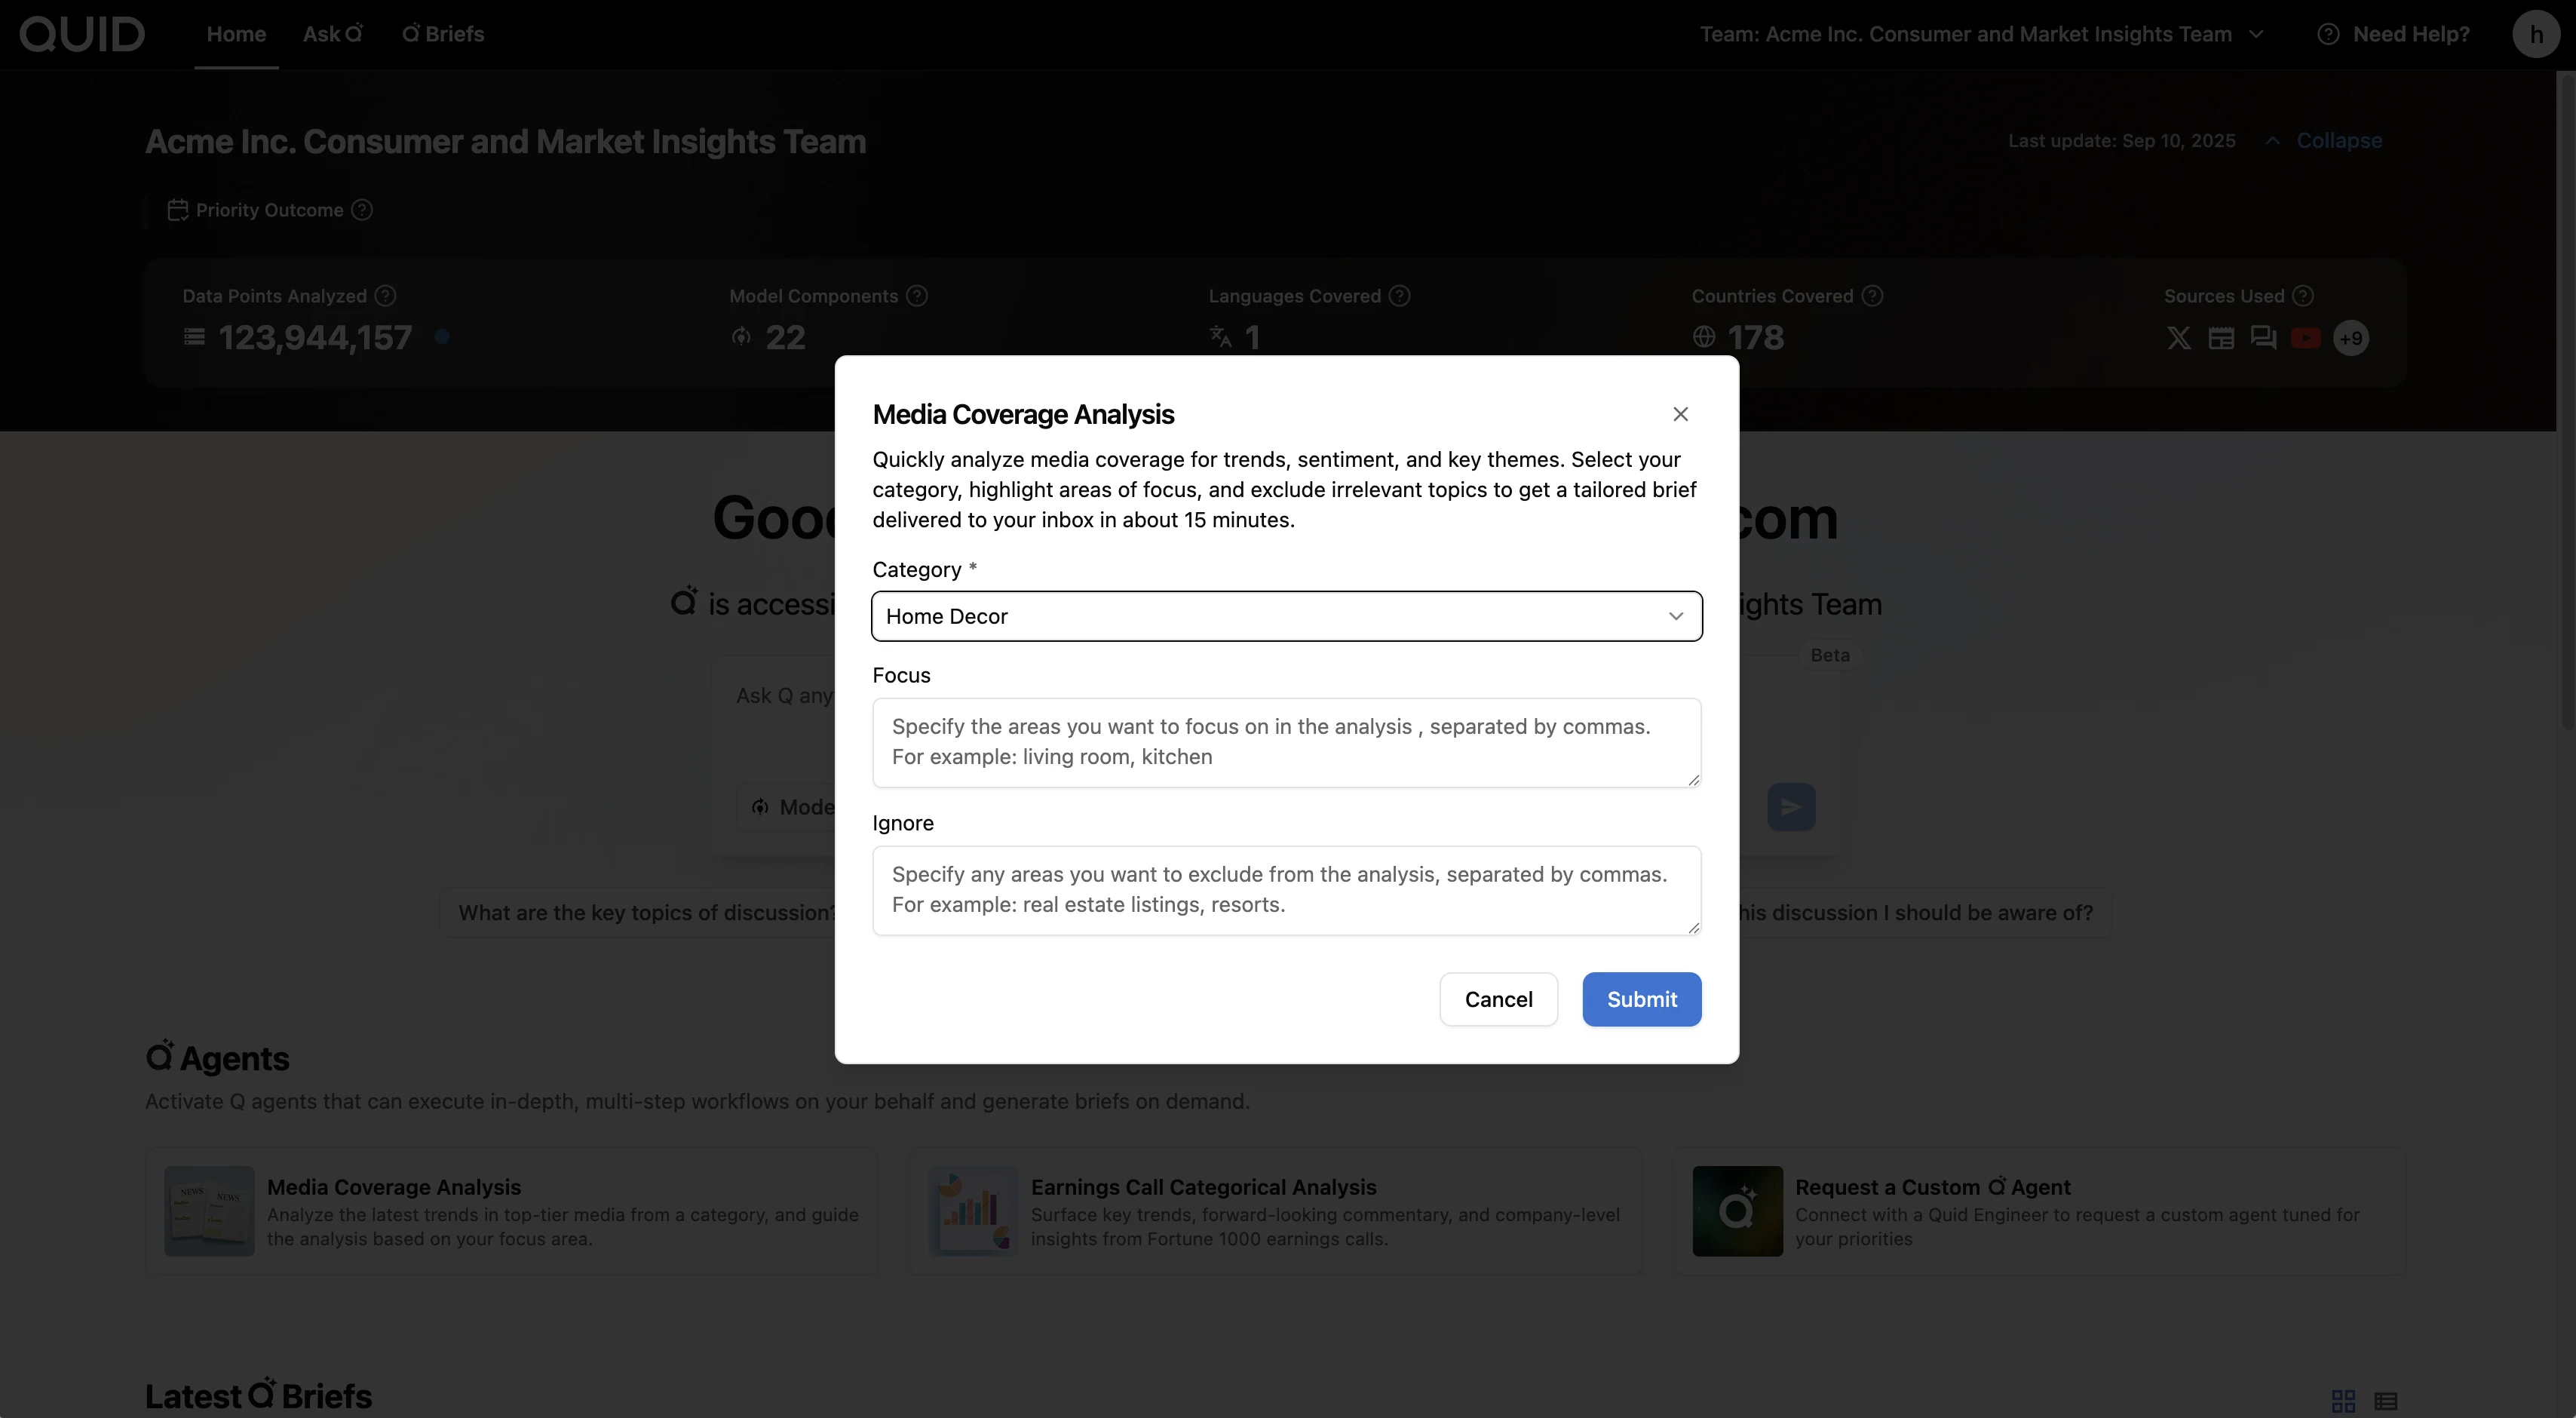The height and width of the screenshot is (1418, 2576).
Task: Click into the Focus text area
Action: (x=1286, y=742)
